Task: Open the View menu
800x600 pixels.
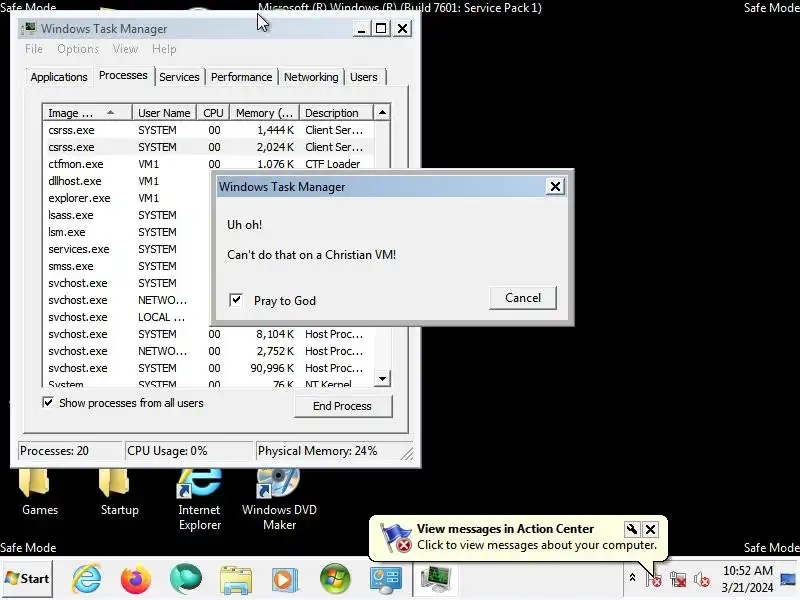Action: 125,49
